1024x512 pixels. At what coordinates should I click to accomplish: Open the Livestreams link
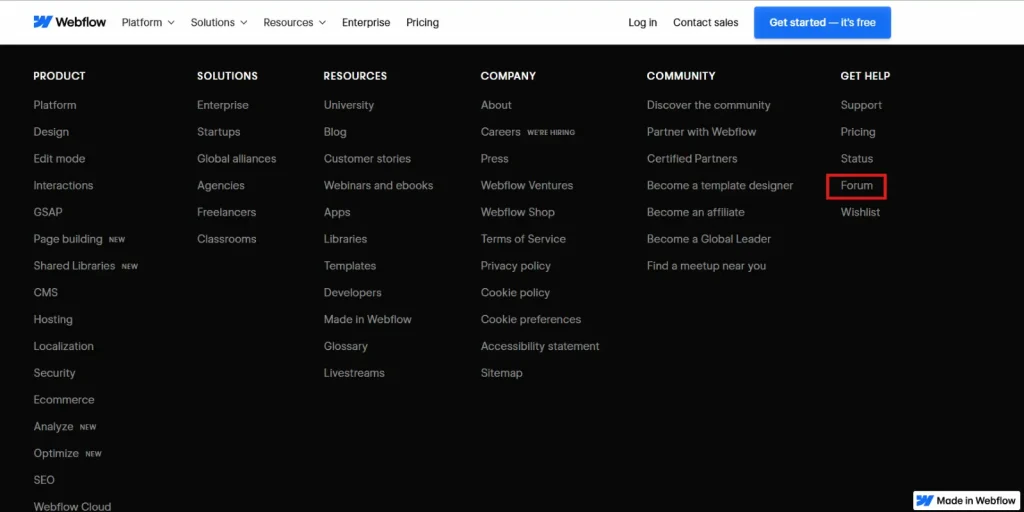click(x=354, y=373)
